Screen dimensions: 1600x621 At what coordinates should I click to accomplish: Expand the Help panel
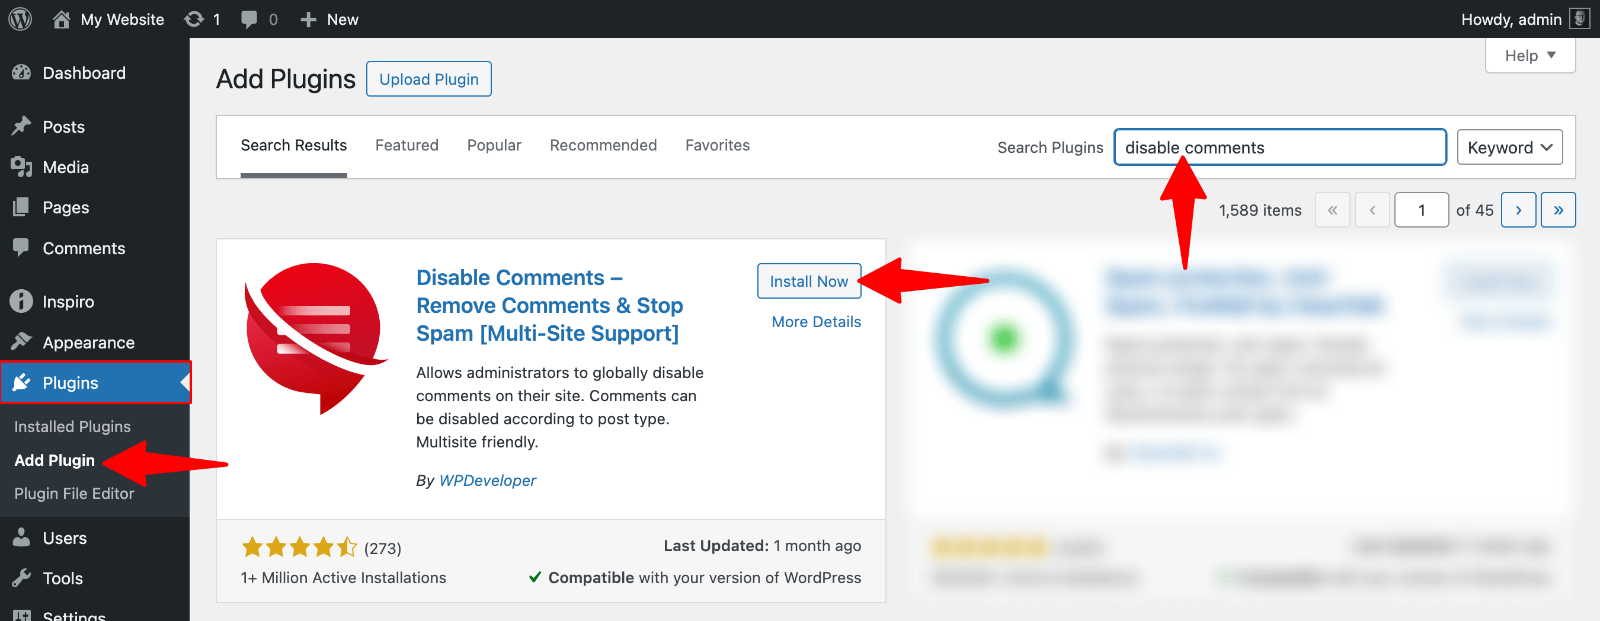1530,56
